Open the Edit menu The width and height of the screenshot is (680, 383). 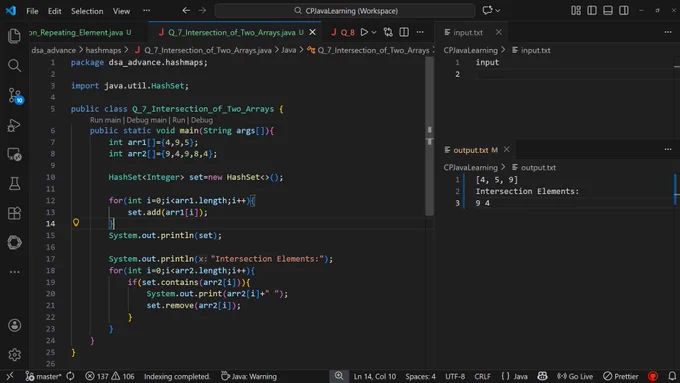[x=54, y=11]
